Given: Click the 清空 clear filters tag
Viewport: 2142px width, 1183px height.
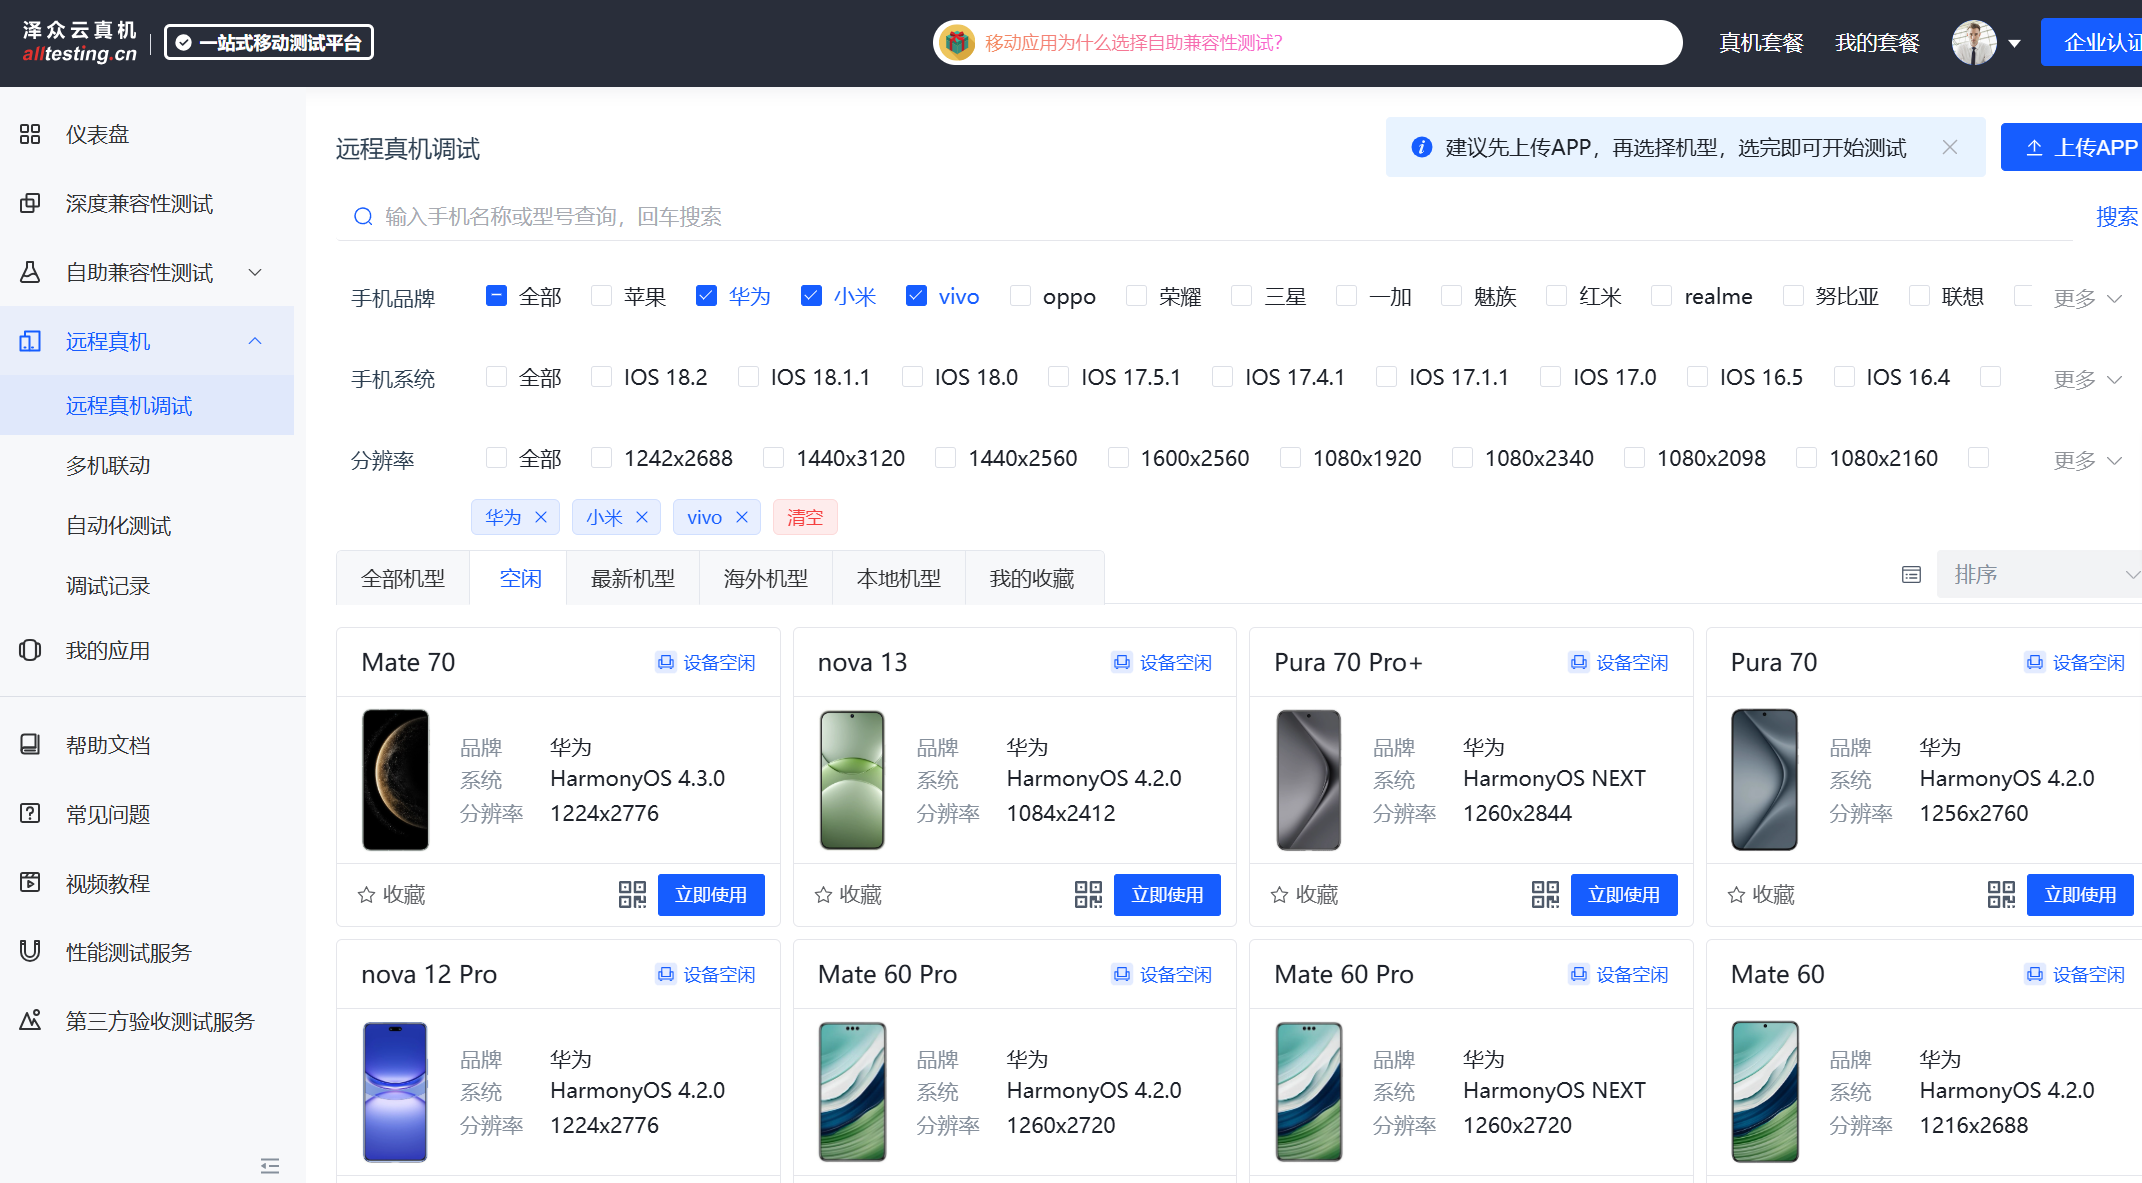Looking at the screenshot, I should click(x=804, y=517).
